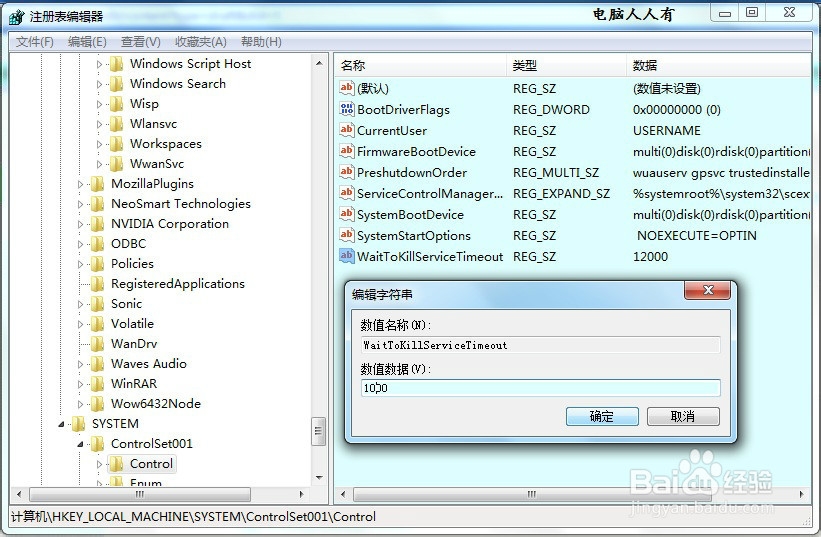This screenshot has height=537, width=821.
Task: Click the tree pane vertical scrollbar thumb
Action: pyautogui.click(x=318, y=431)
